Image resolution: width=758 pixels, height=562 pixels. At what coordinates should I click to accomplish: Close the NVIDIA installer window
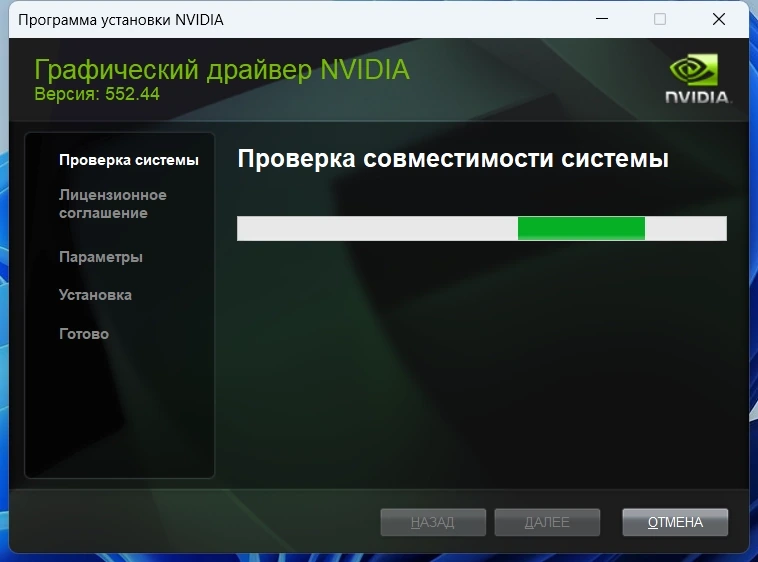tap(719, 19)
